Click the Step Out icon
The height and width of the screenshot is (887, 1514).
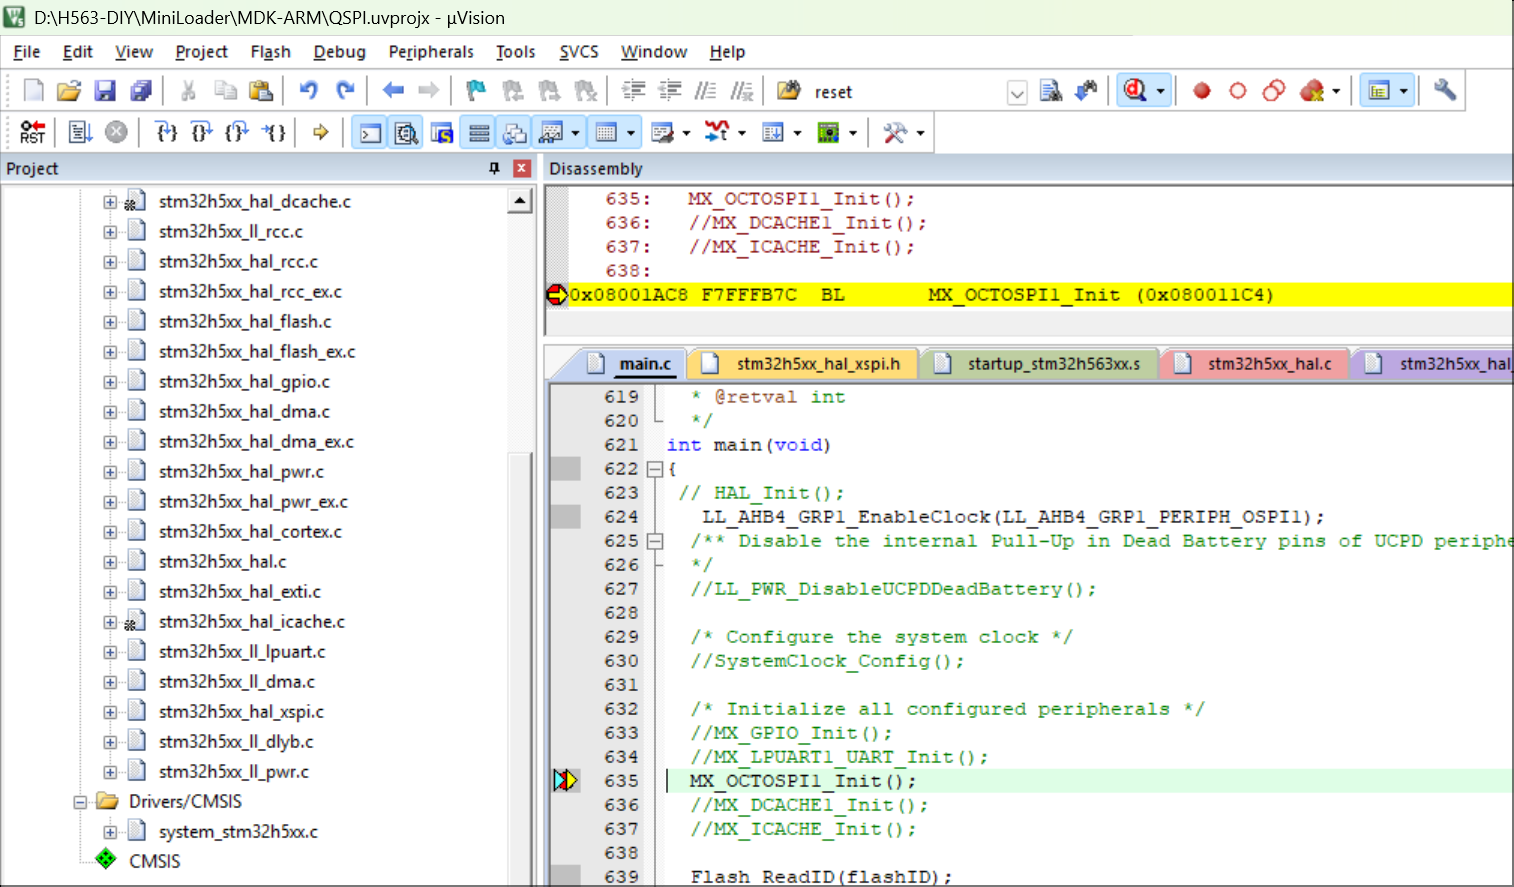(237, 132)
